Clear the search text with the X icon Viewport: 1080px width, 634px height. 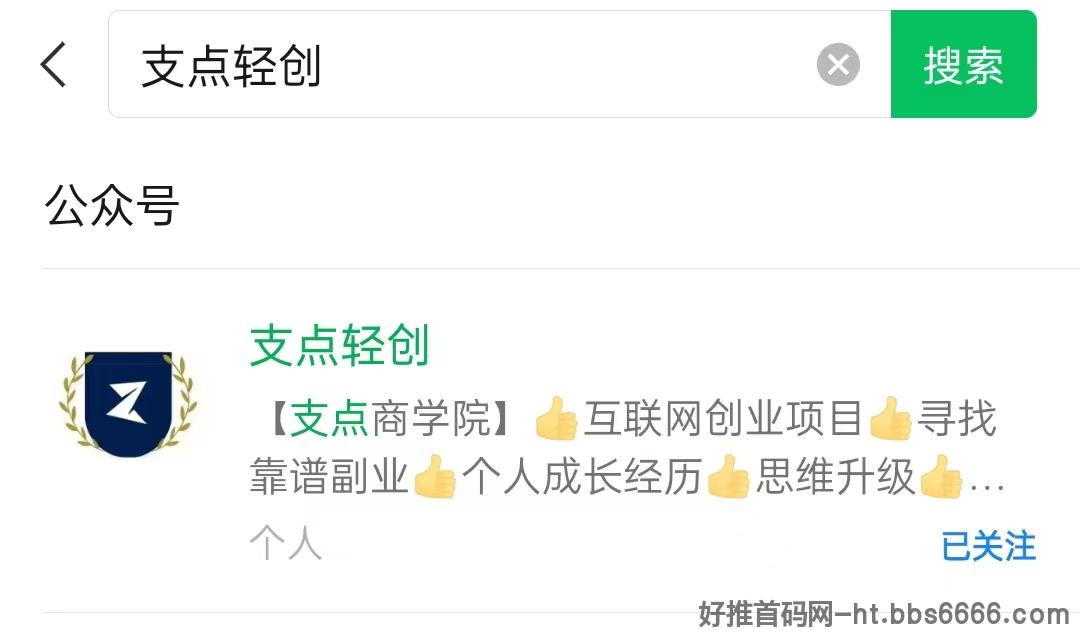[x=838, y=65]
